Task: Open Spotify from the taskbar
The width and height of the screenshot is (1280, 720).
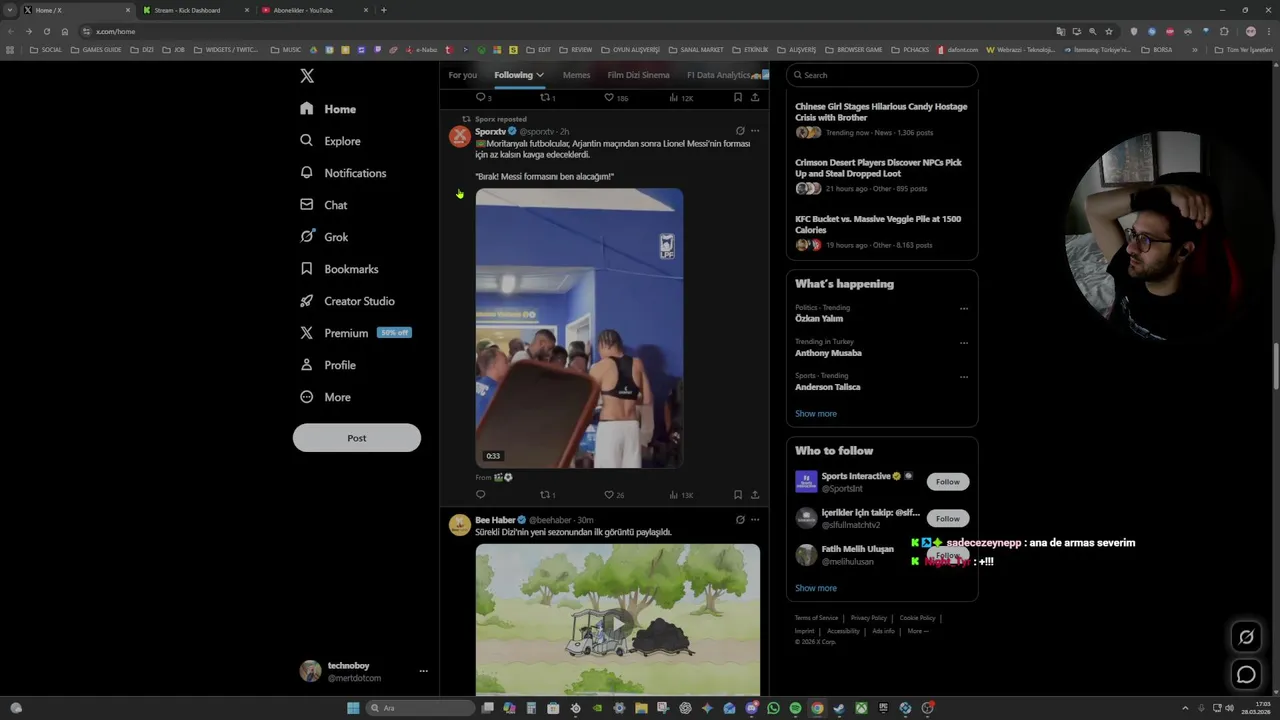Action: click(x=795, y=708)
